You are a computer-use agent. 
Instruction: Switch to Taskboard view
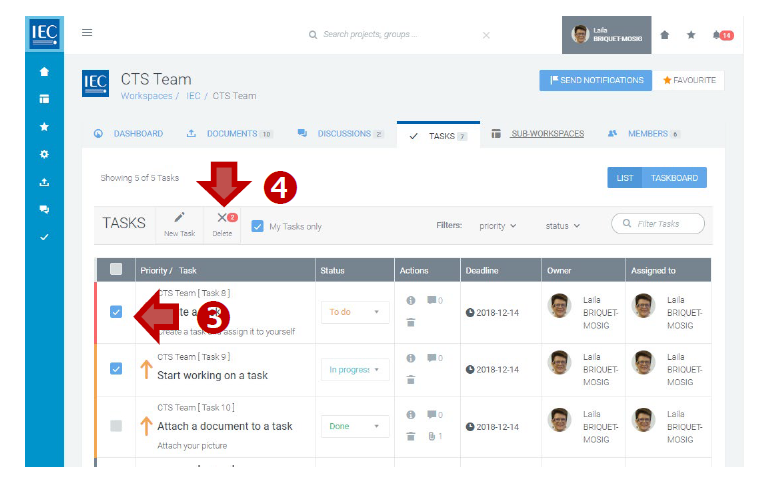[674, 178]
